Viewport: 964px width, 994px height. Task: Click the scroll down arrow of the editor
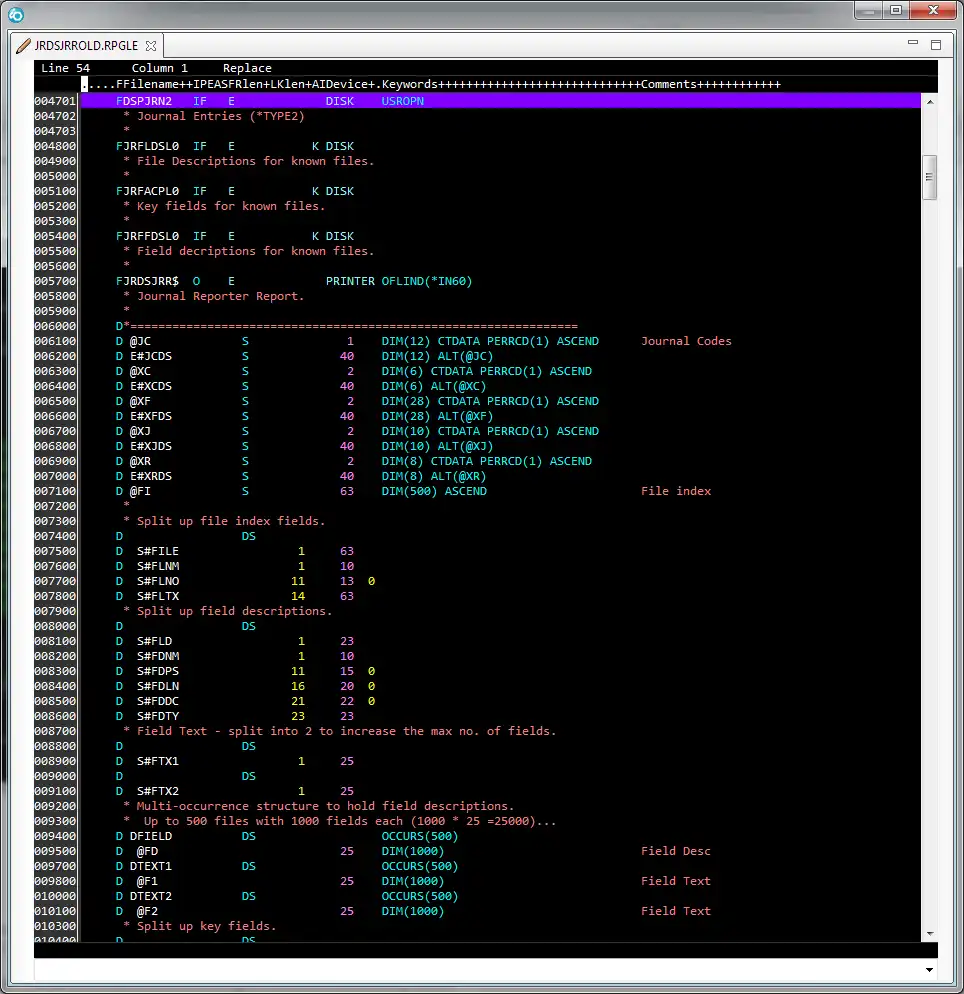pyautogui.click(x=930, y=934)
